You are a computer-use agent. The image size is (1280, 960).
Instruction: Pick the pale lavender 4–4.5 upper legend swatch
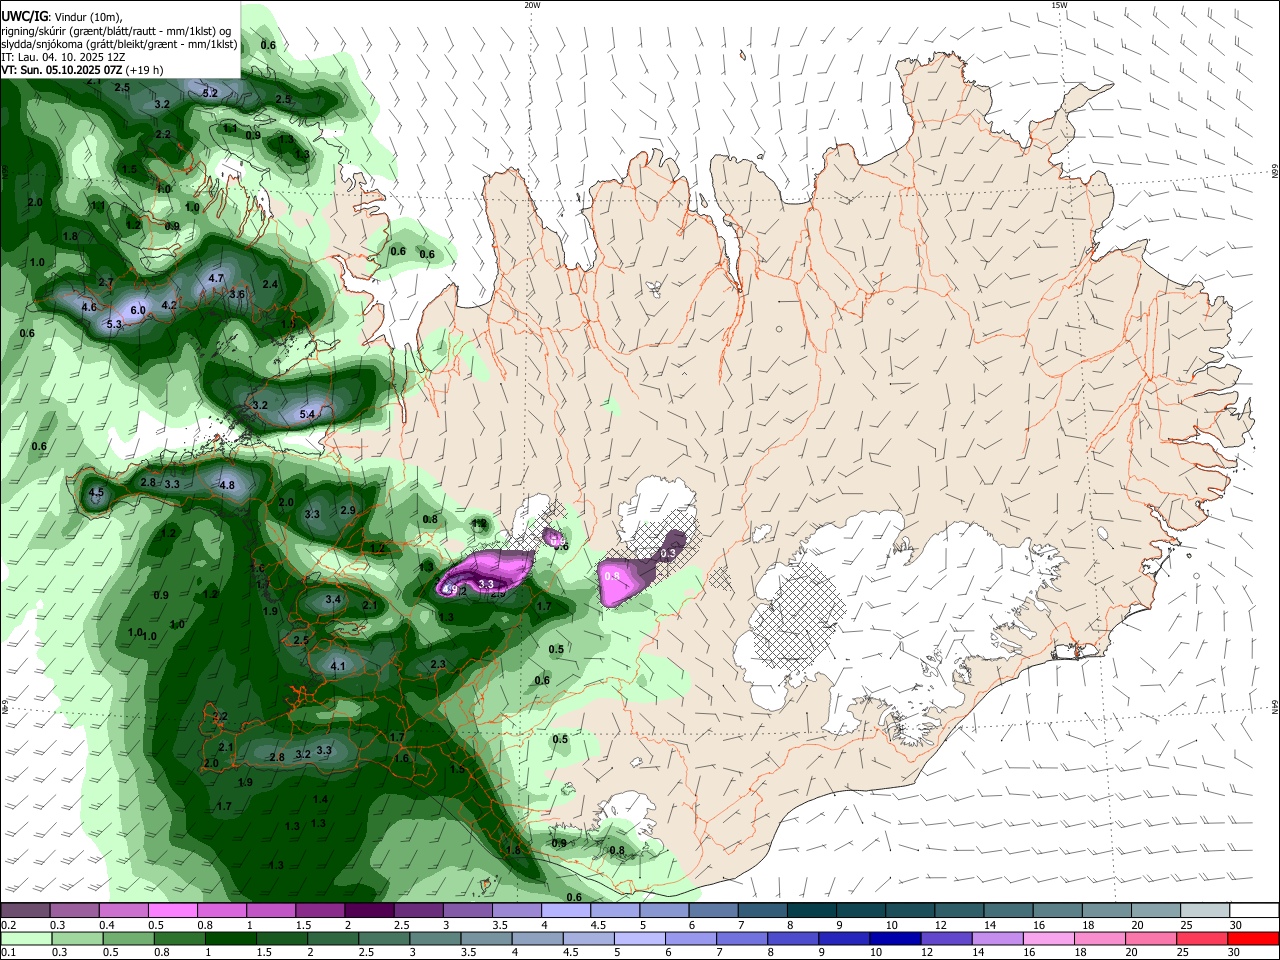point(566,910)
